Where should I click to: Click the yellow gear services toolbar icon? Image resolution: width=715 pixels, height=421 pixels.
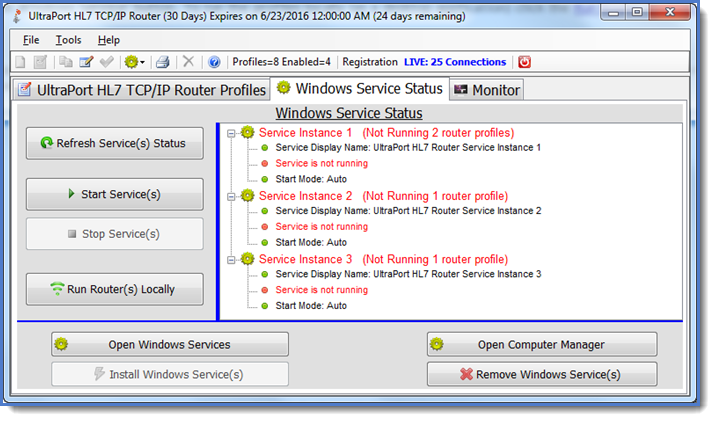tap(131, 62)
